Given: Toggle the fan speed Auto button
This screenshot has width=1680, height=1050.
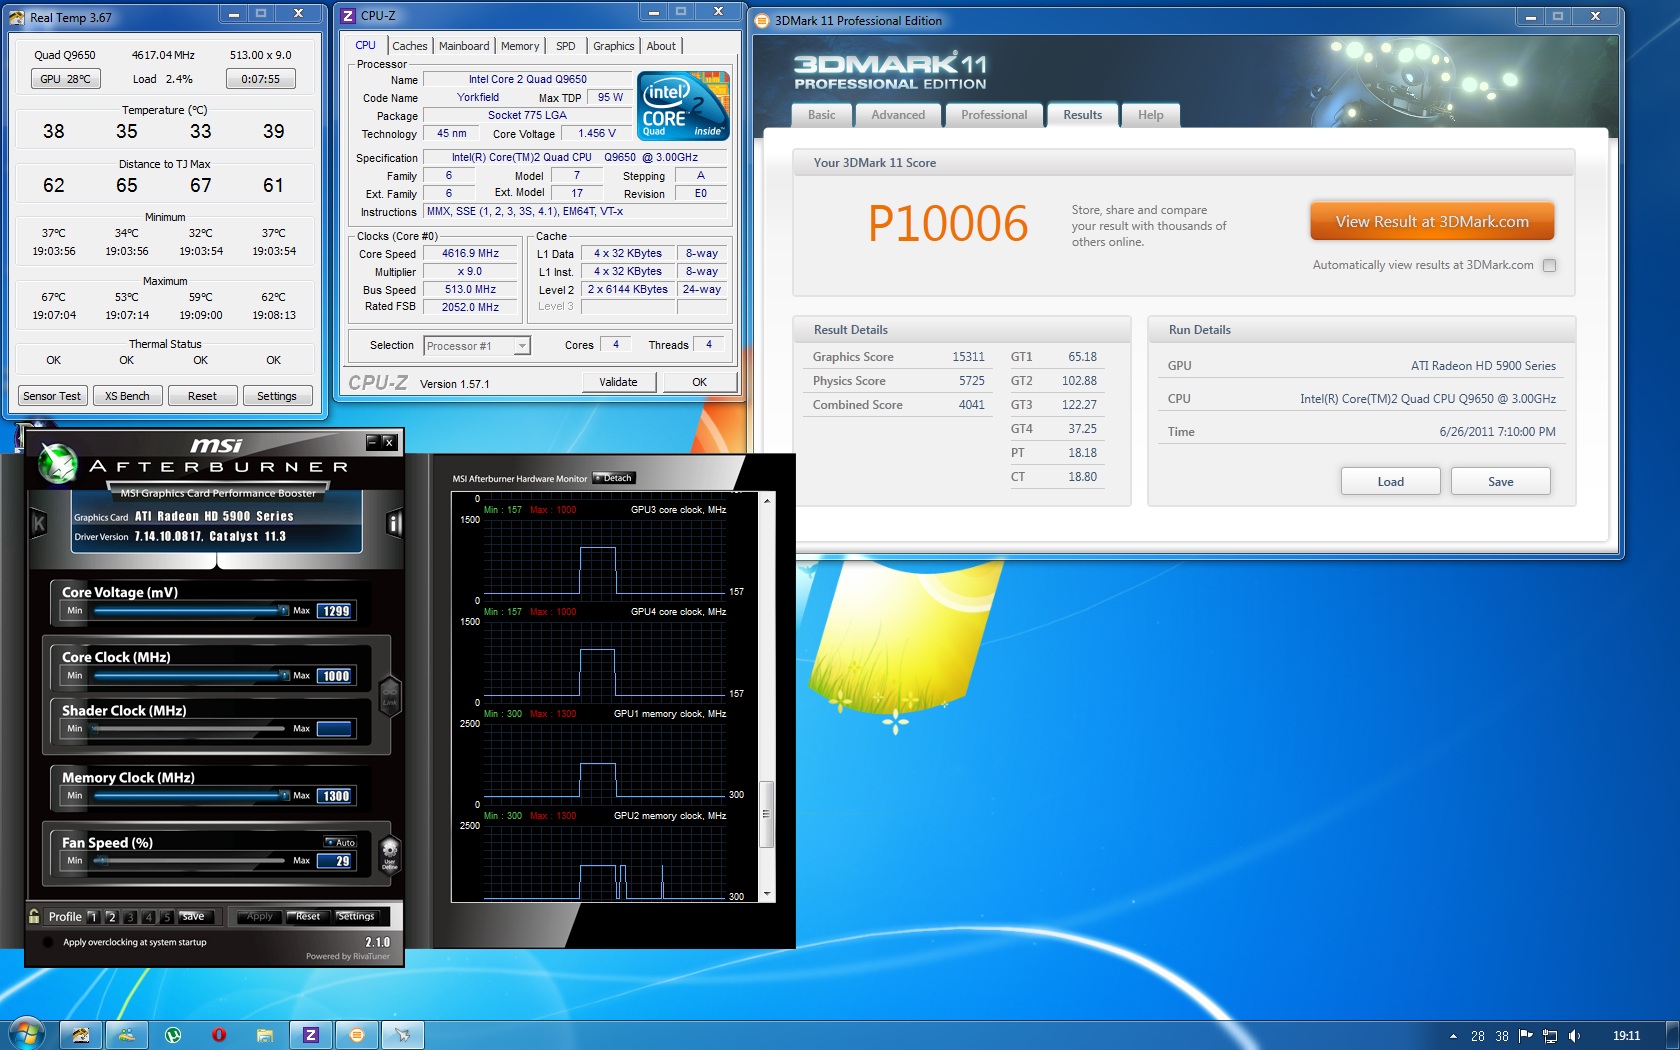Looking at the screenshot, I should [x=340, y=842].
